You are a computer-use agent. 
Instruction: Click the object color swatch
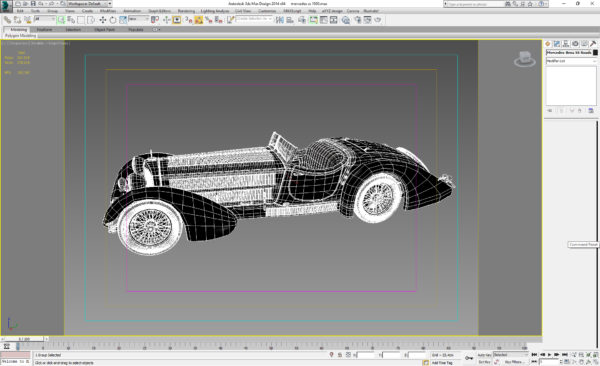coord(595,52)
